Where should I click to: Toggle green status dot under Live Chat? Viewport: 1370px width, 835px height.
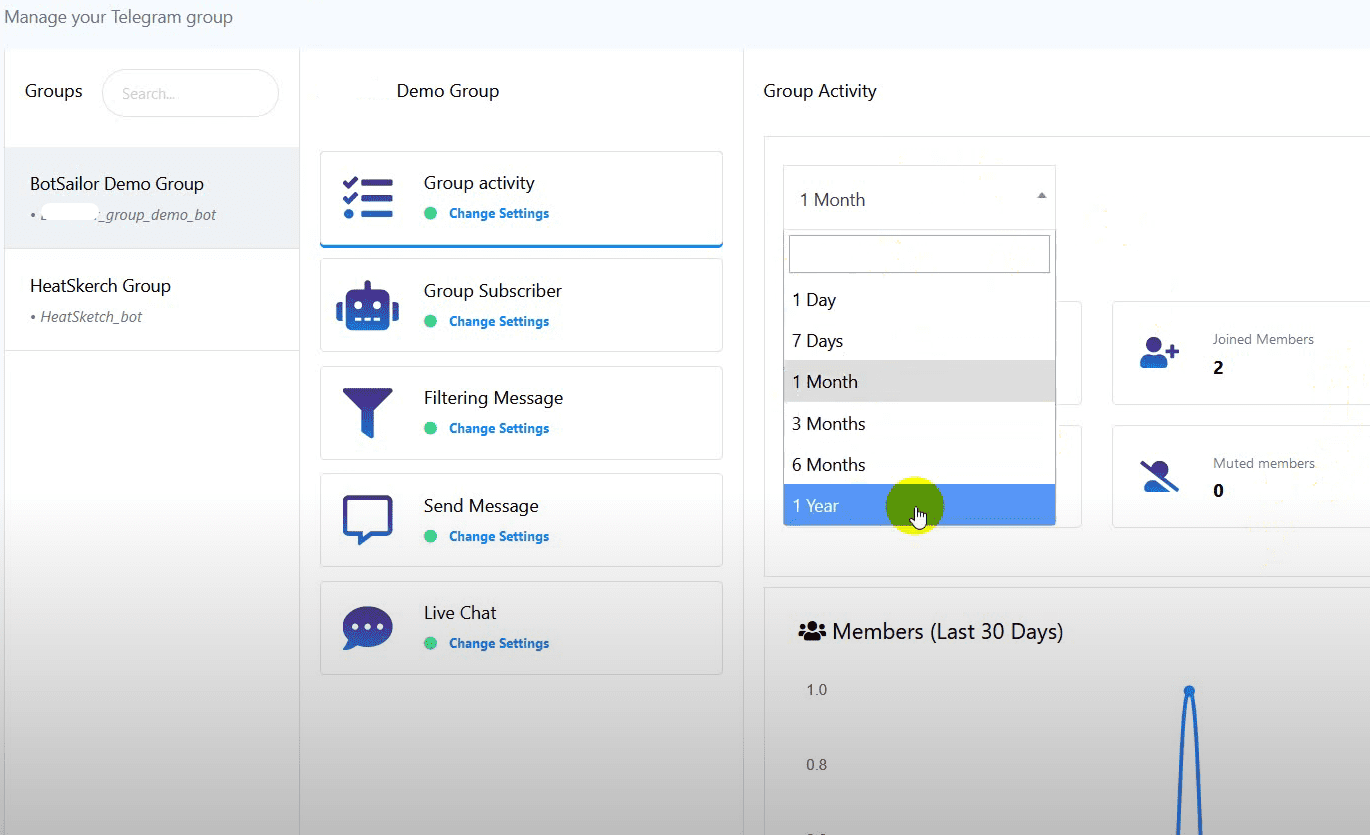tap(430, 643)
